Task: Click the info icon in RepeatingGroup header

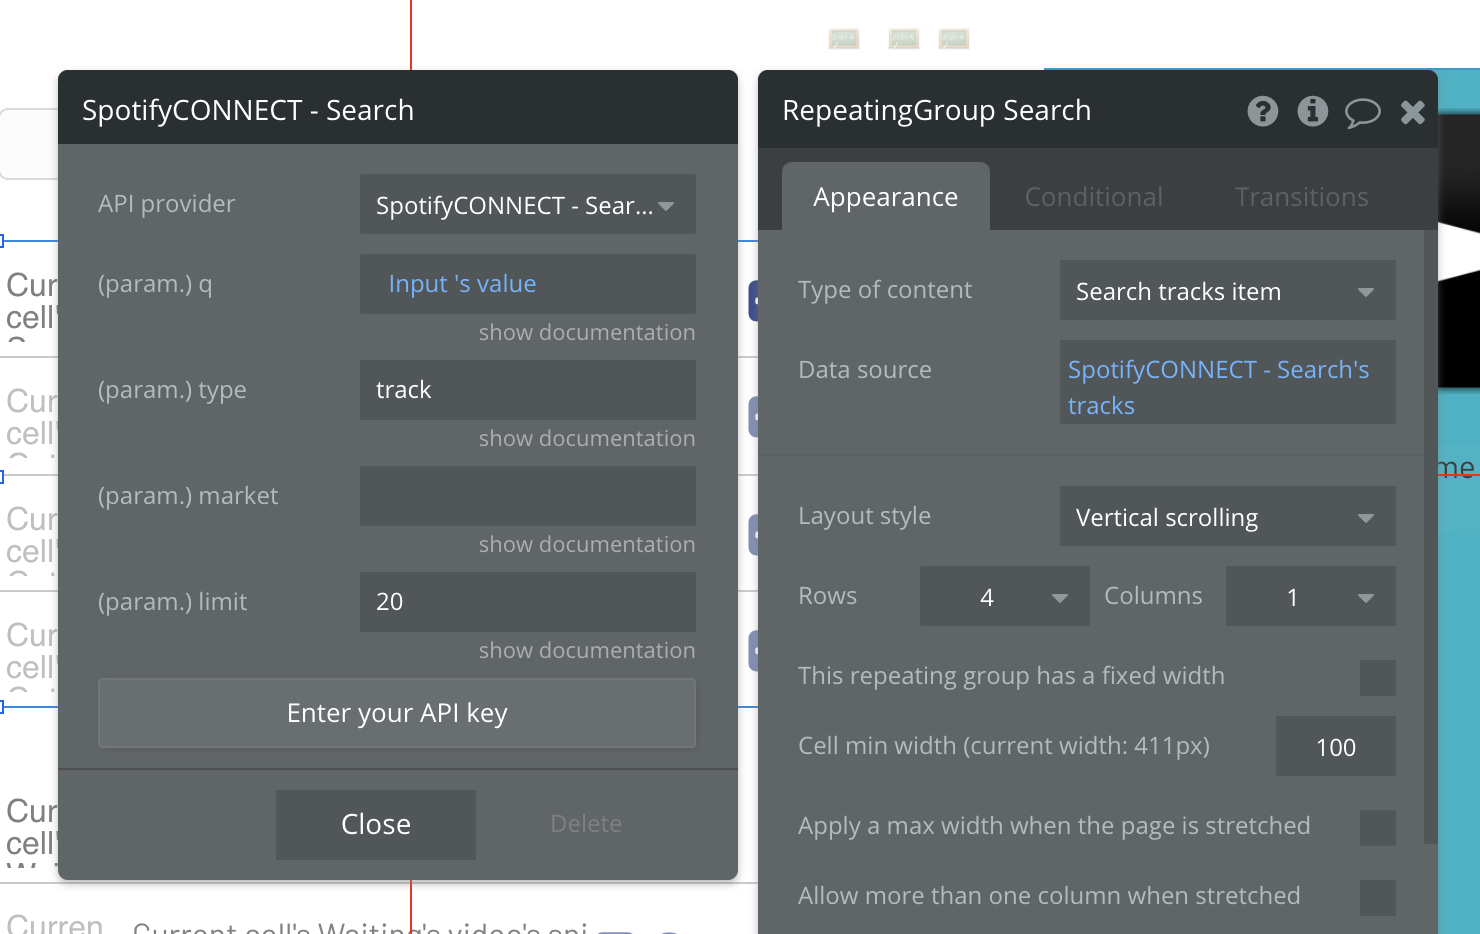Action: tap(1313, 111)
